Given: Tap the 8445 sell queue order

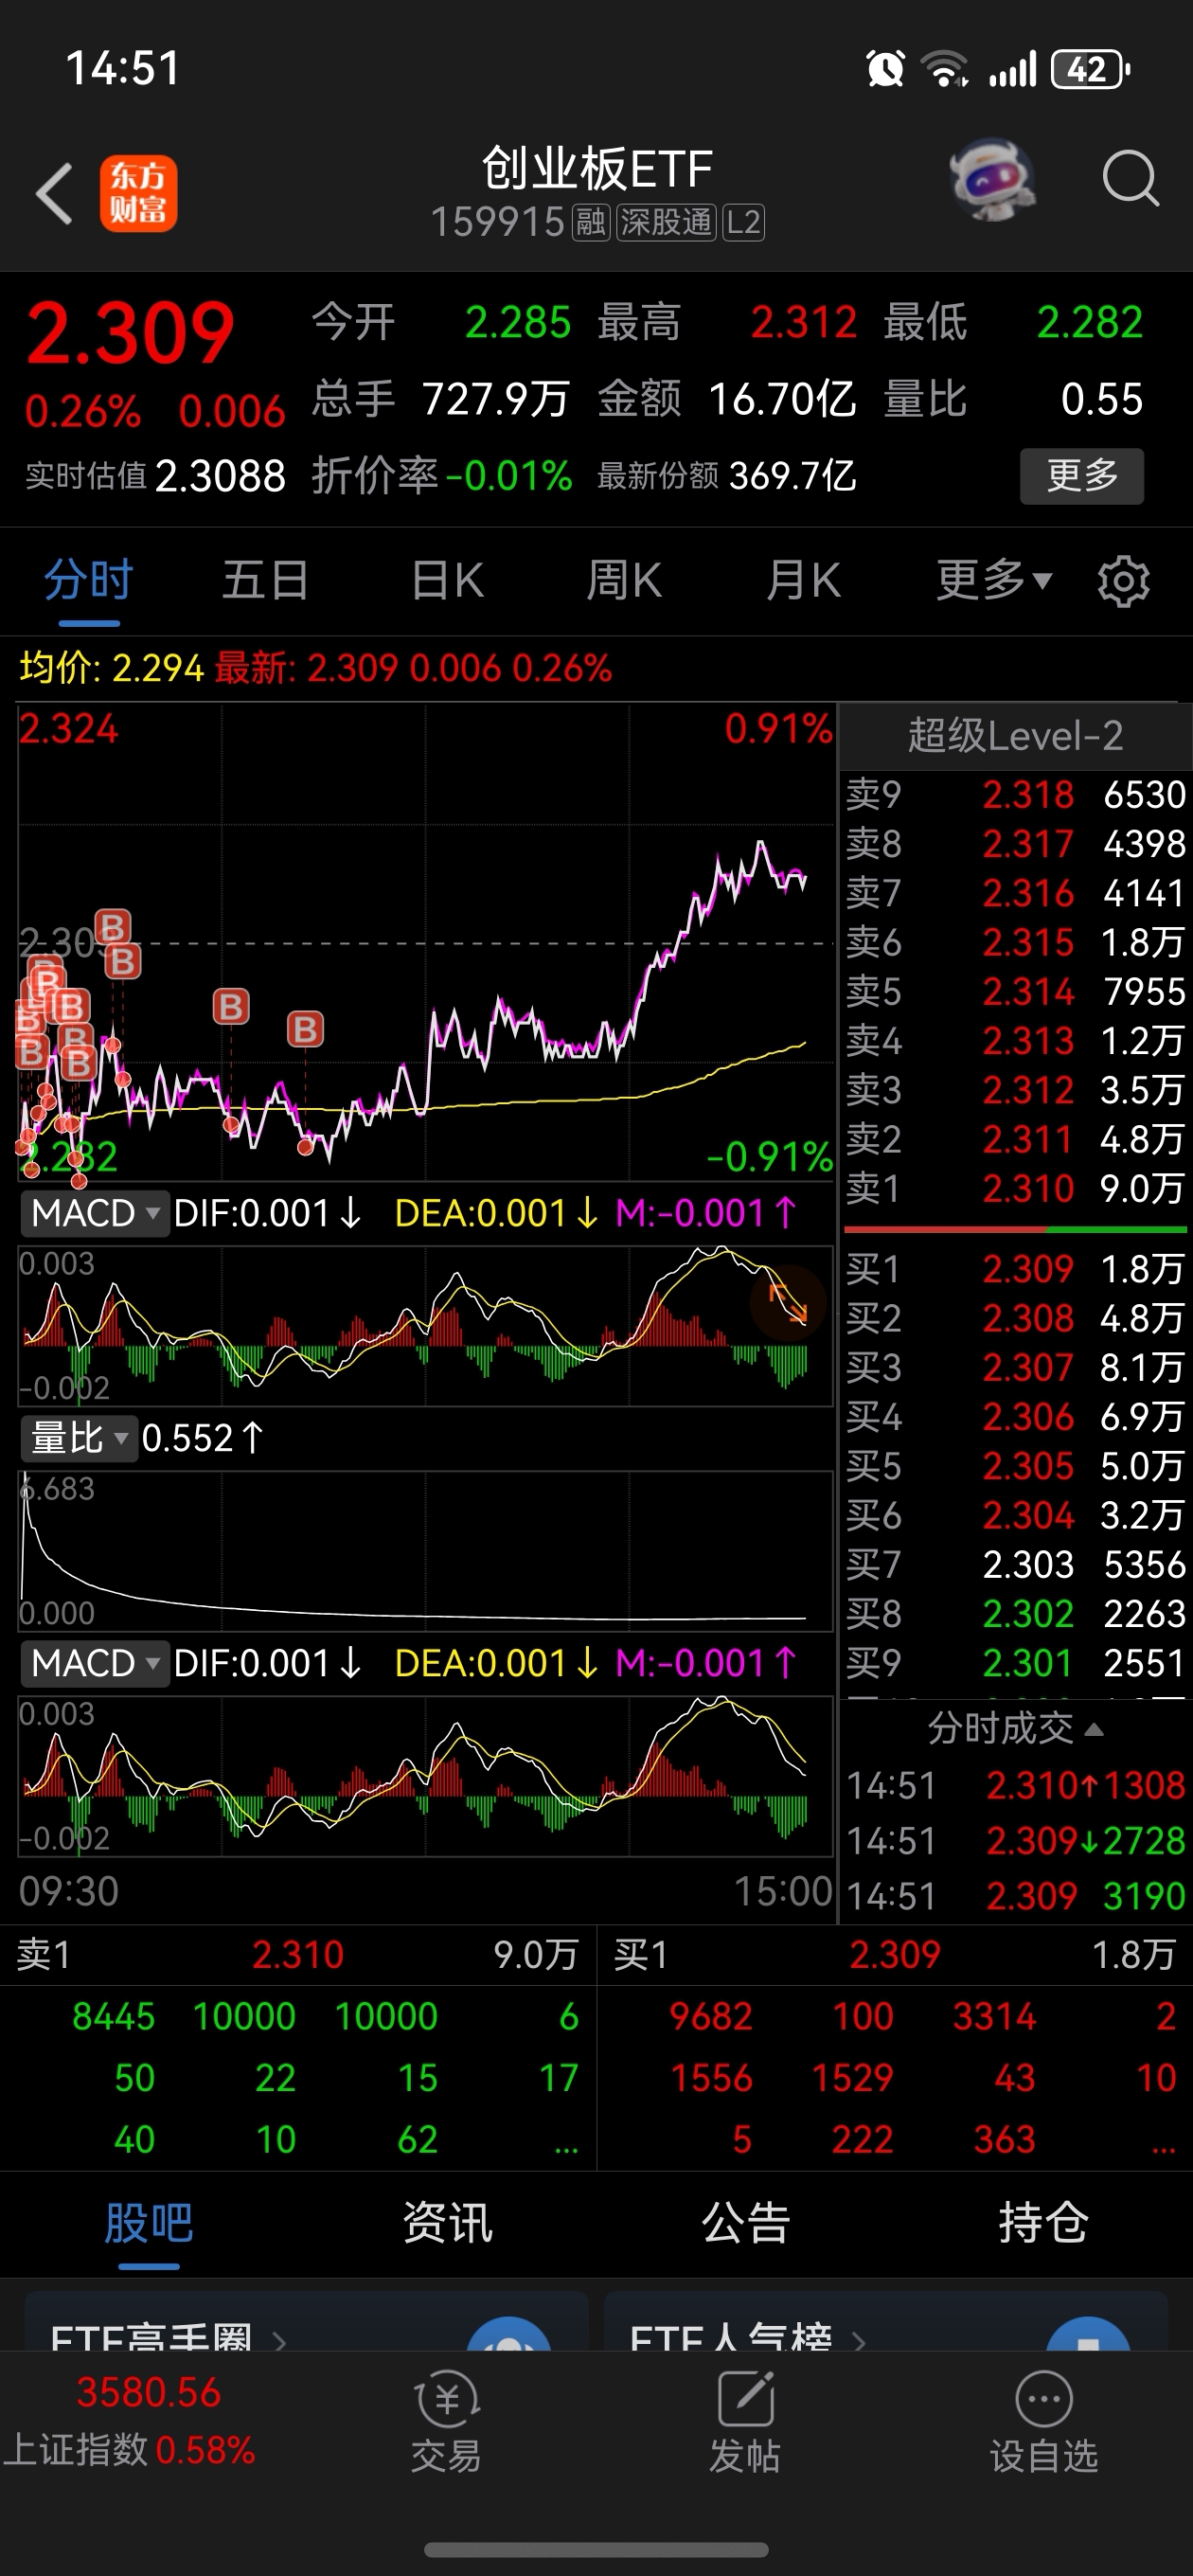Looking at the screenshot, I should [x=113, y=2016].
